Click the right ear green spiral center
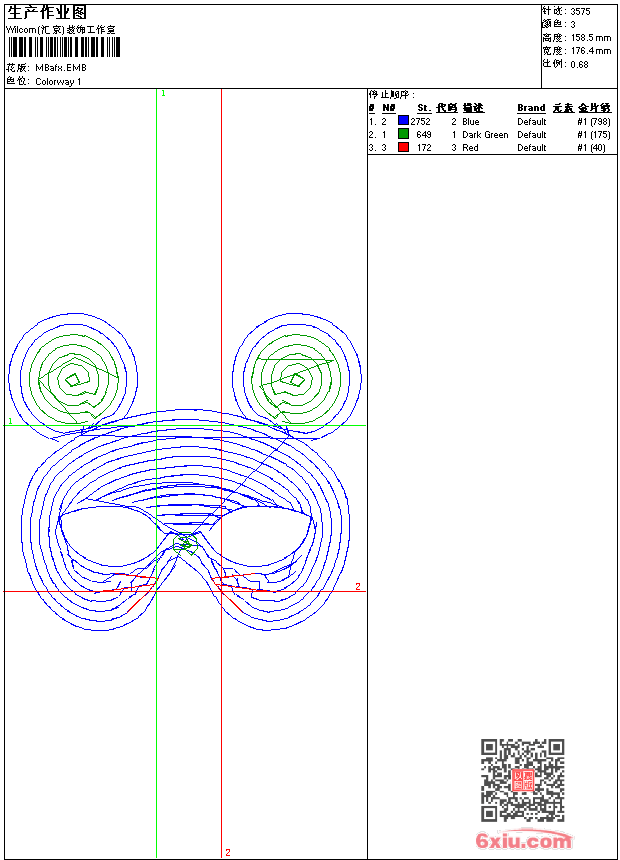The image size is (620, 860). coord(296,379)
